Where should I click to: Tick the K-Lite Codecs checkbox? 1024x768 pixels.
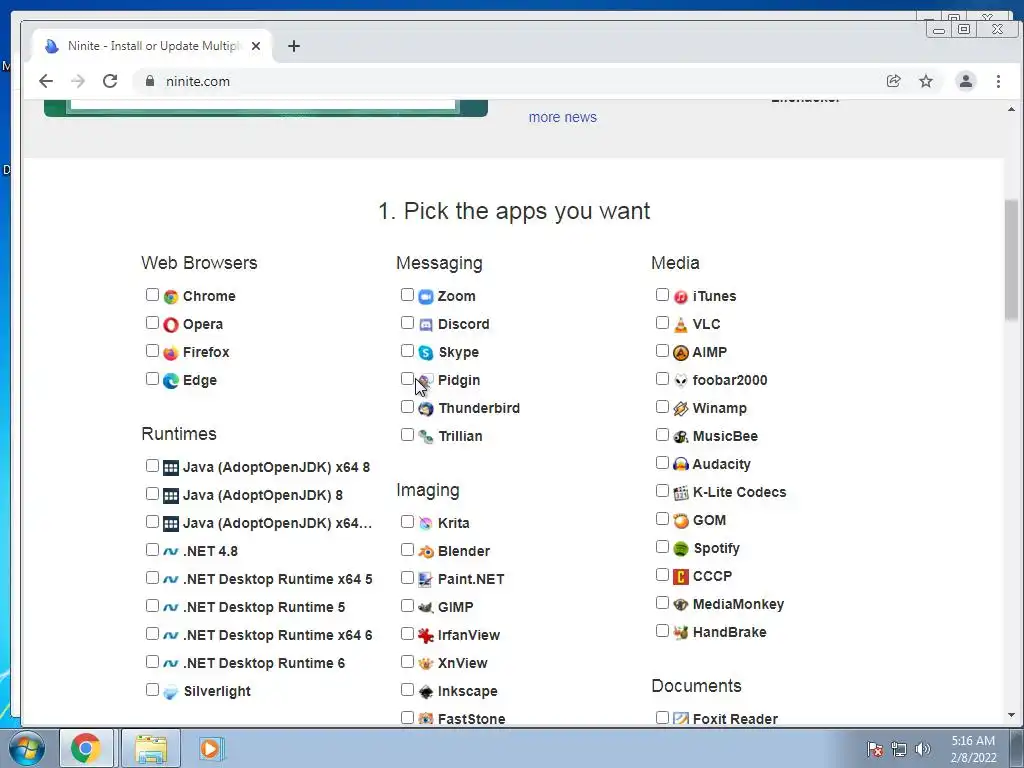click(662, 491)
